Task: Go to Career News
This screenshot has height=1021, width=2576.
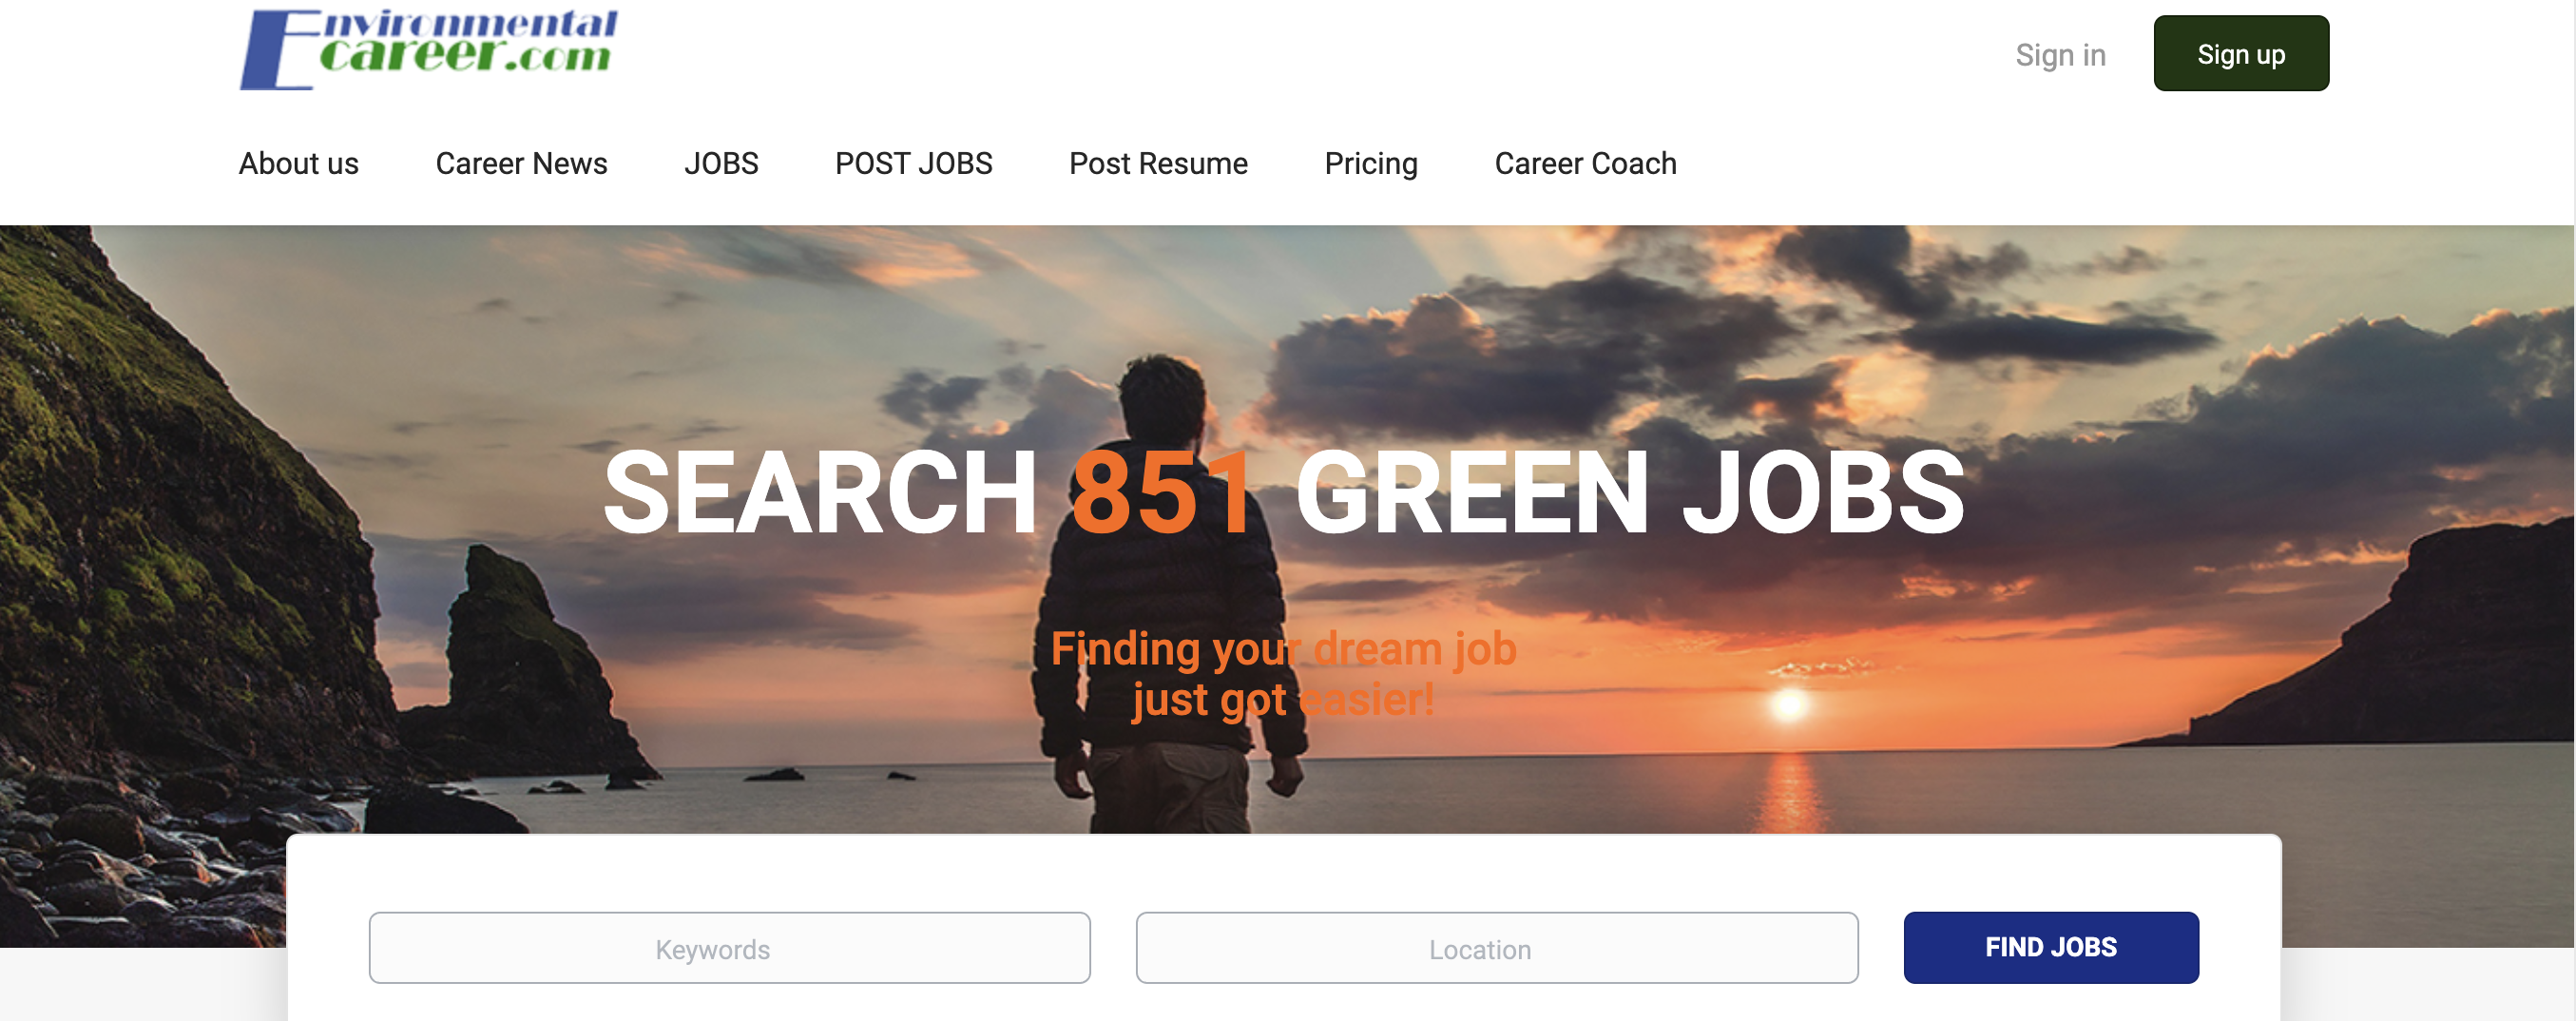Action: pyautogui.click(x=521, y=163)
